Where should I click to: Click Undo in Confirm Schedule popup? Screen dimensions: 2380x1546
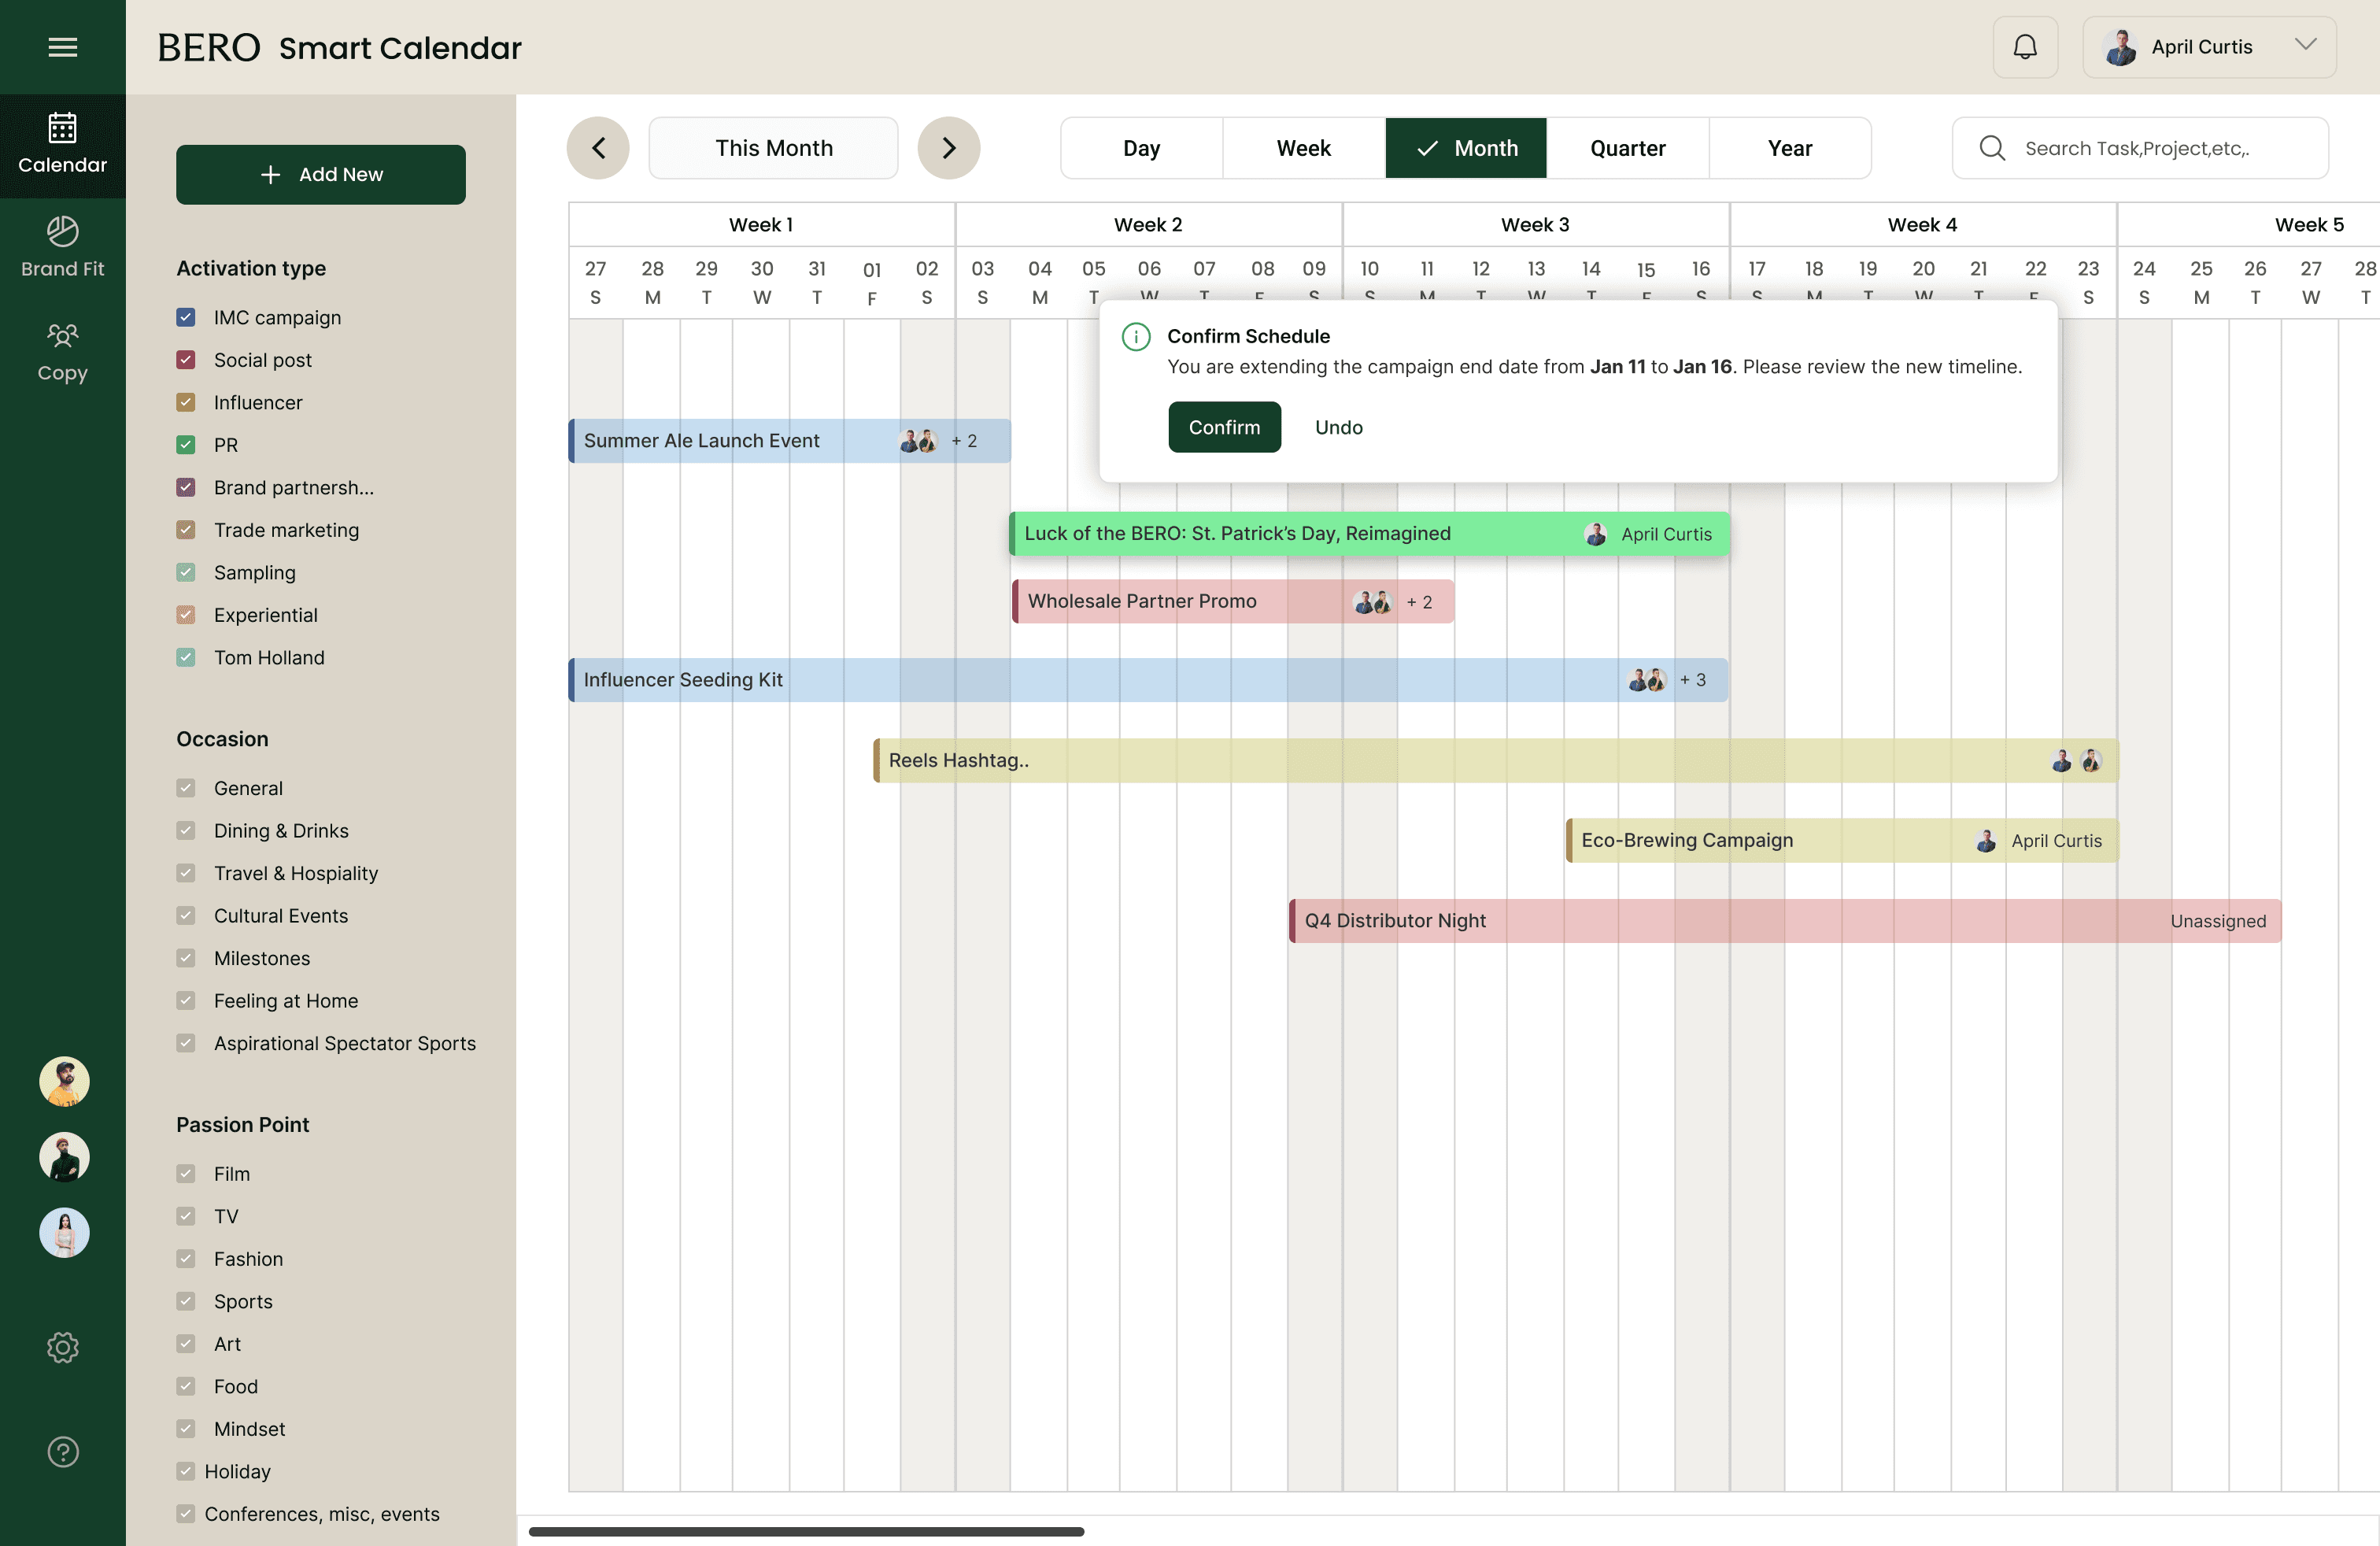coord(1338,427)
